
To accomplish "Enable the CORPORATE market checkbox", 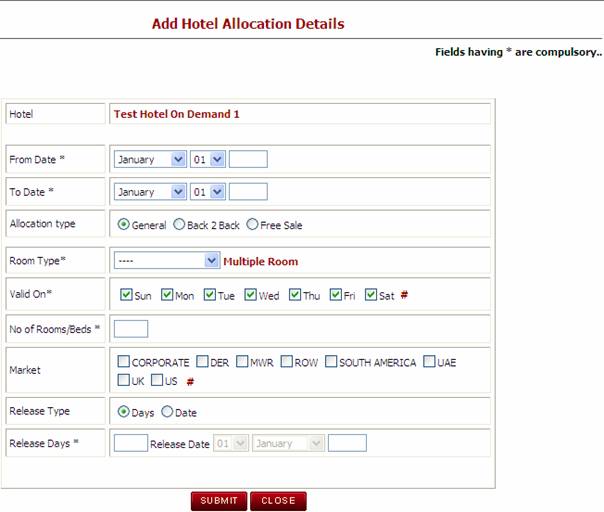I will (123, 362).
